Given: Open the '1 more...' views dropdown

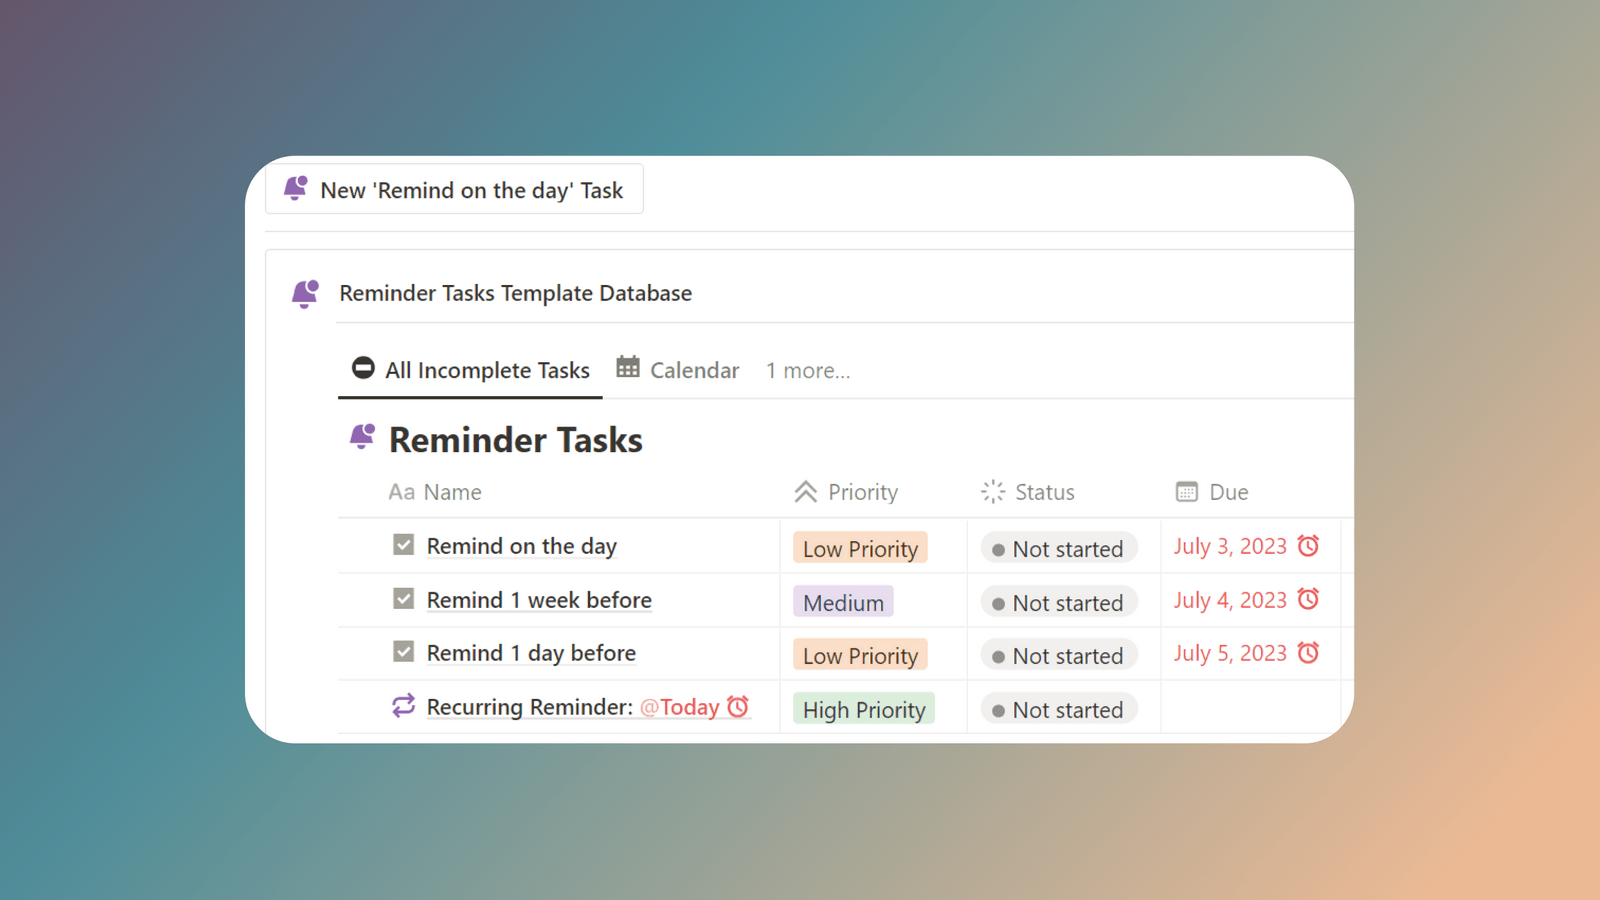Looking at the screenshot, I should [808, 370].
